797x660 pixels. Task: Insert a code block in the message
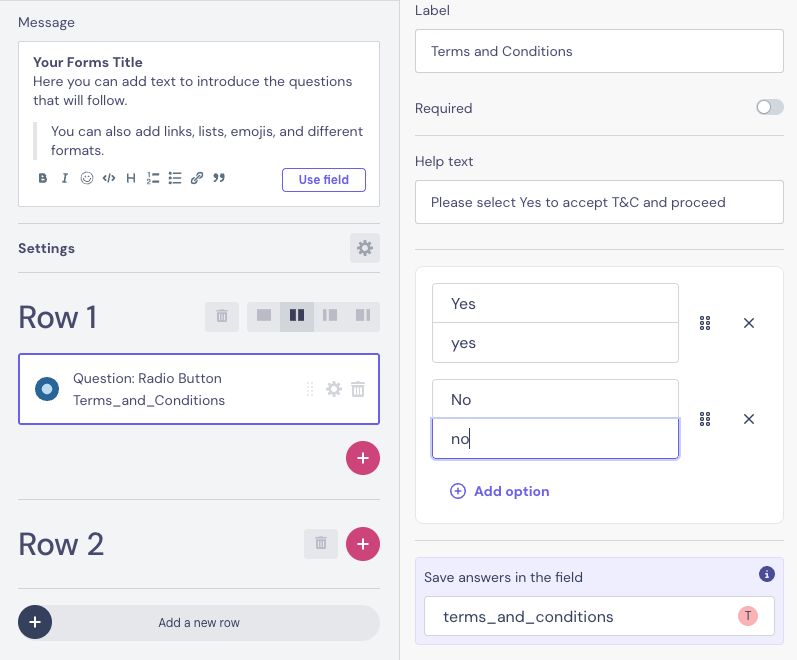(x=109, y=179)
